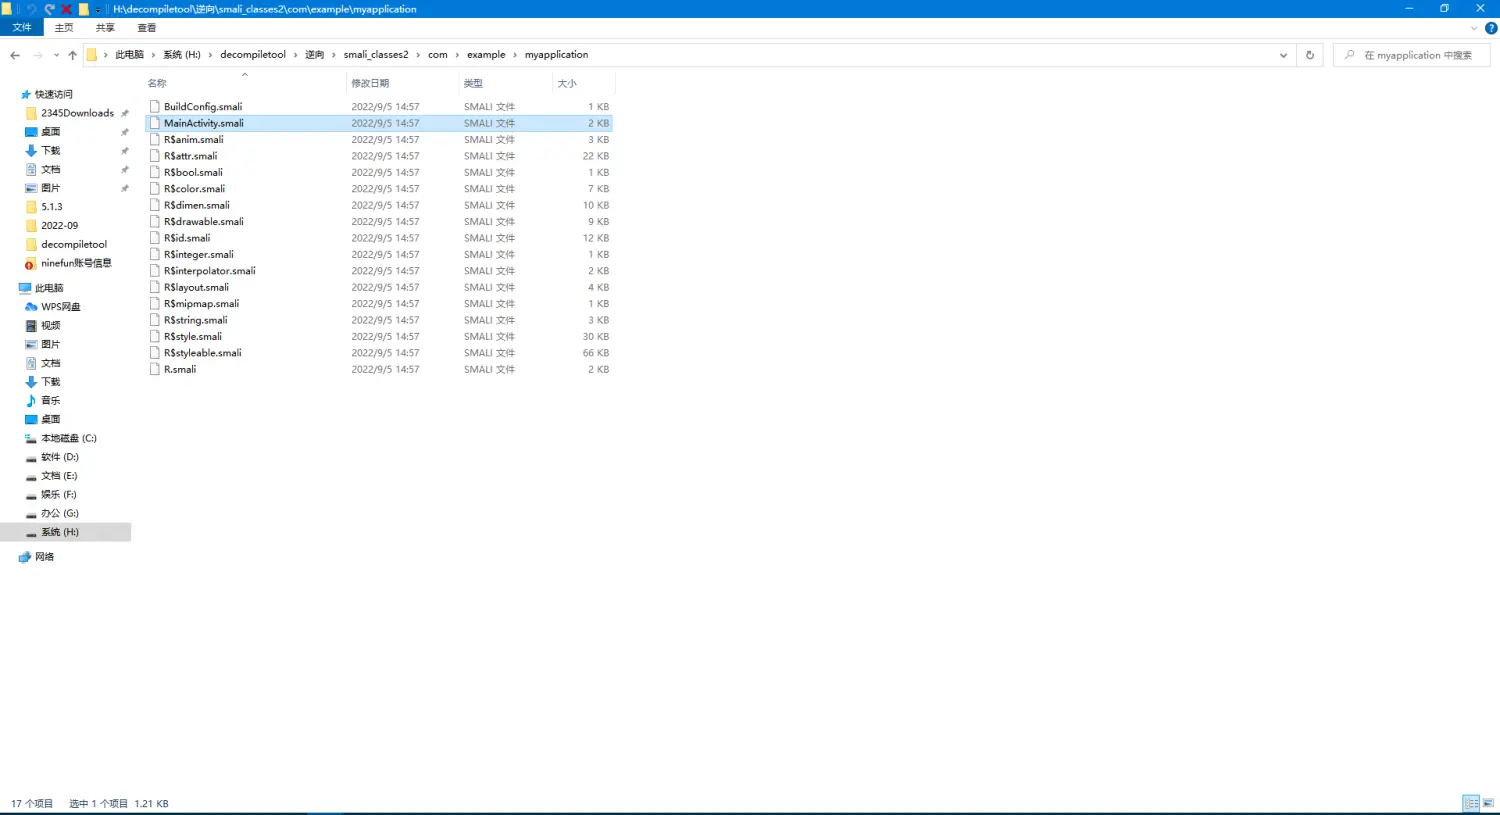1500x815 pixels.
Task: Open the recent locations dropdown arrow
Action: pyautogui.click(x=56, y=55)
